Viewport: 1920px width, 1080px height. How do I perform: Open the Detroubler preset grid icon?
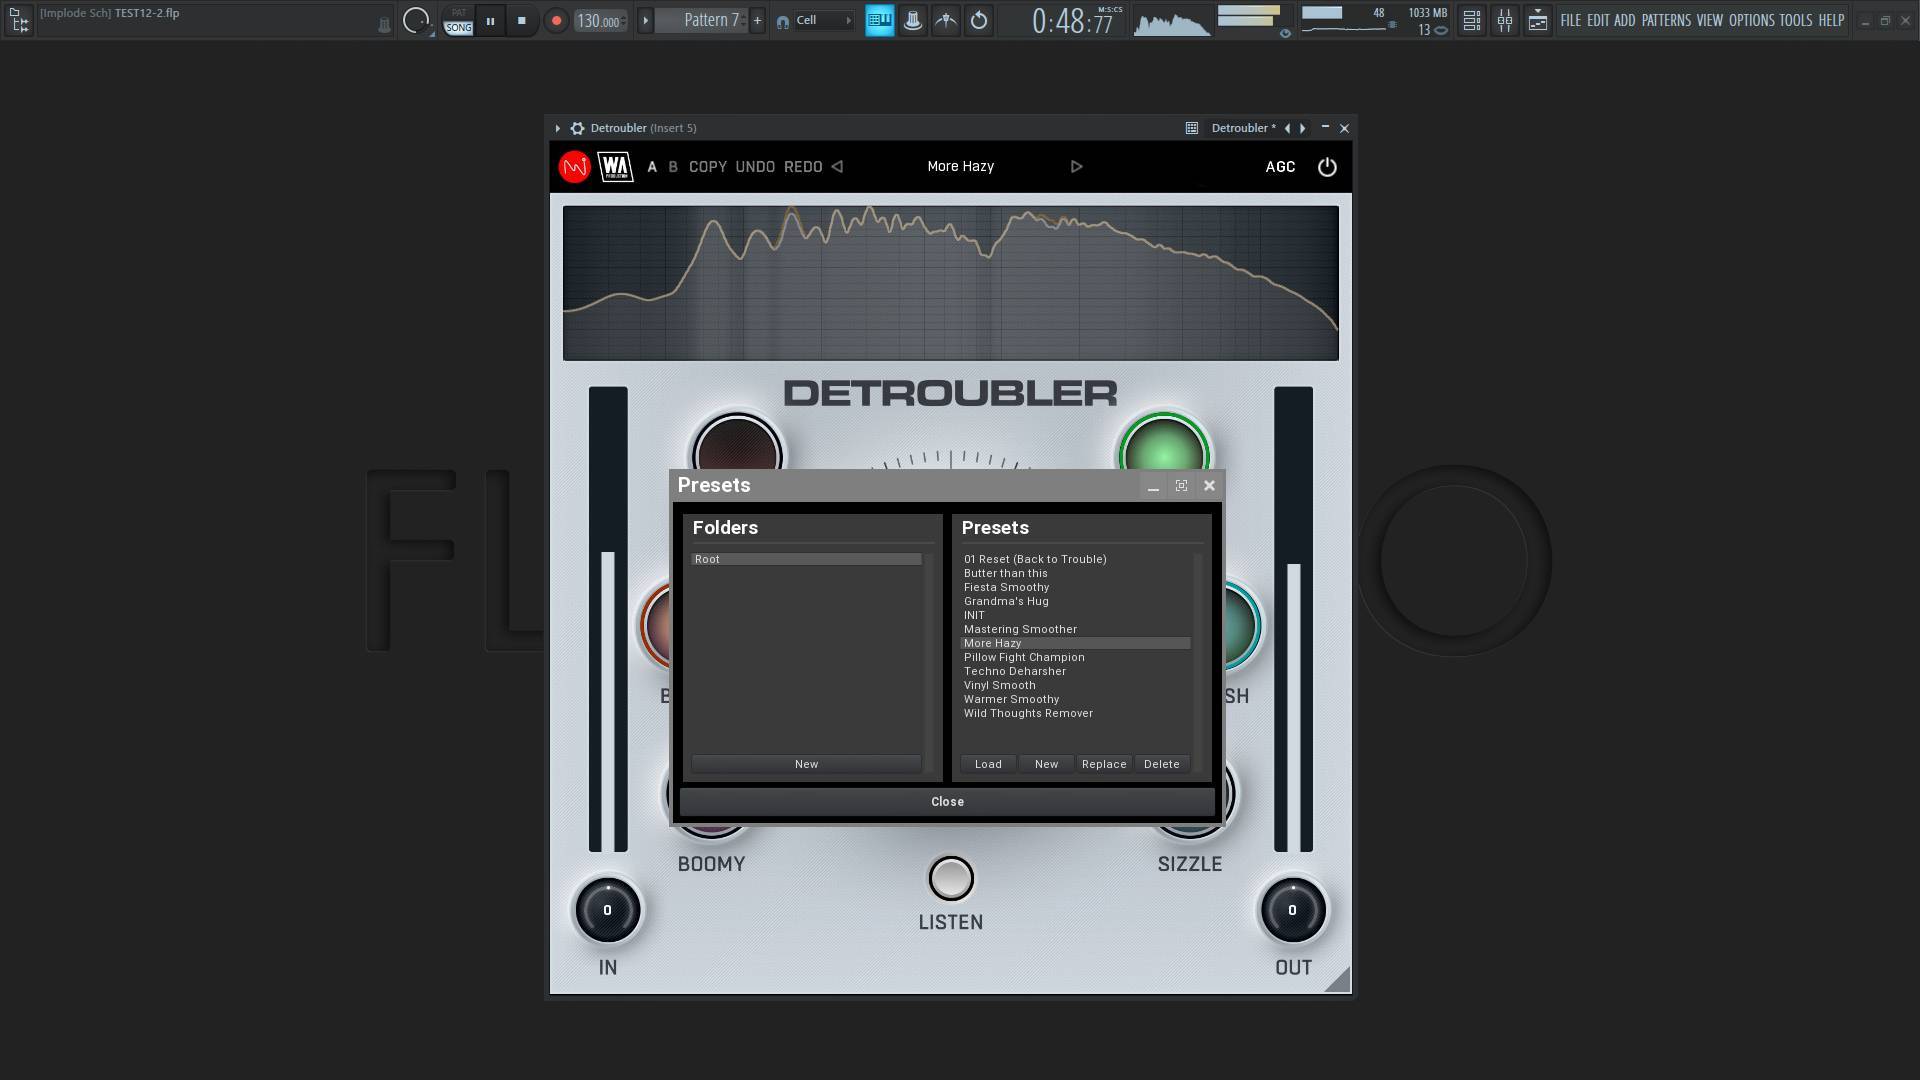click(x=1191, y=128)
